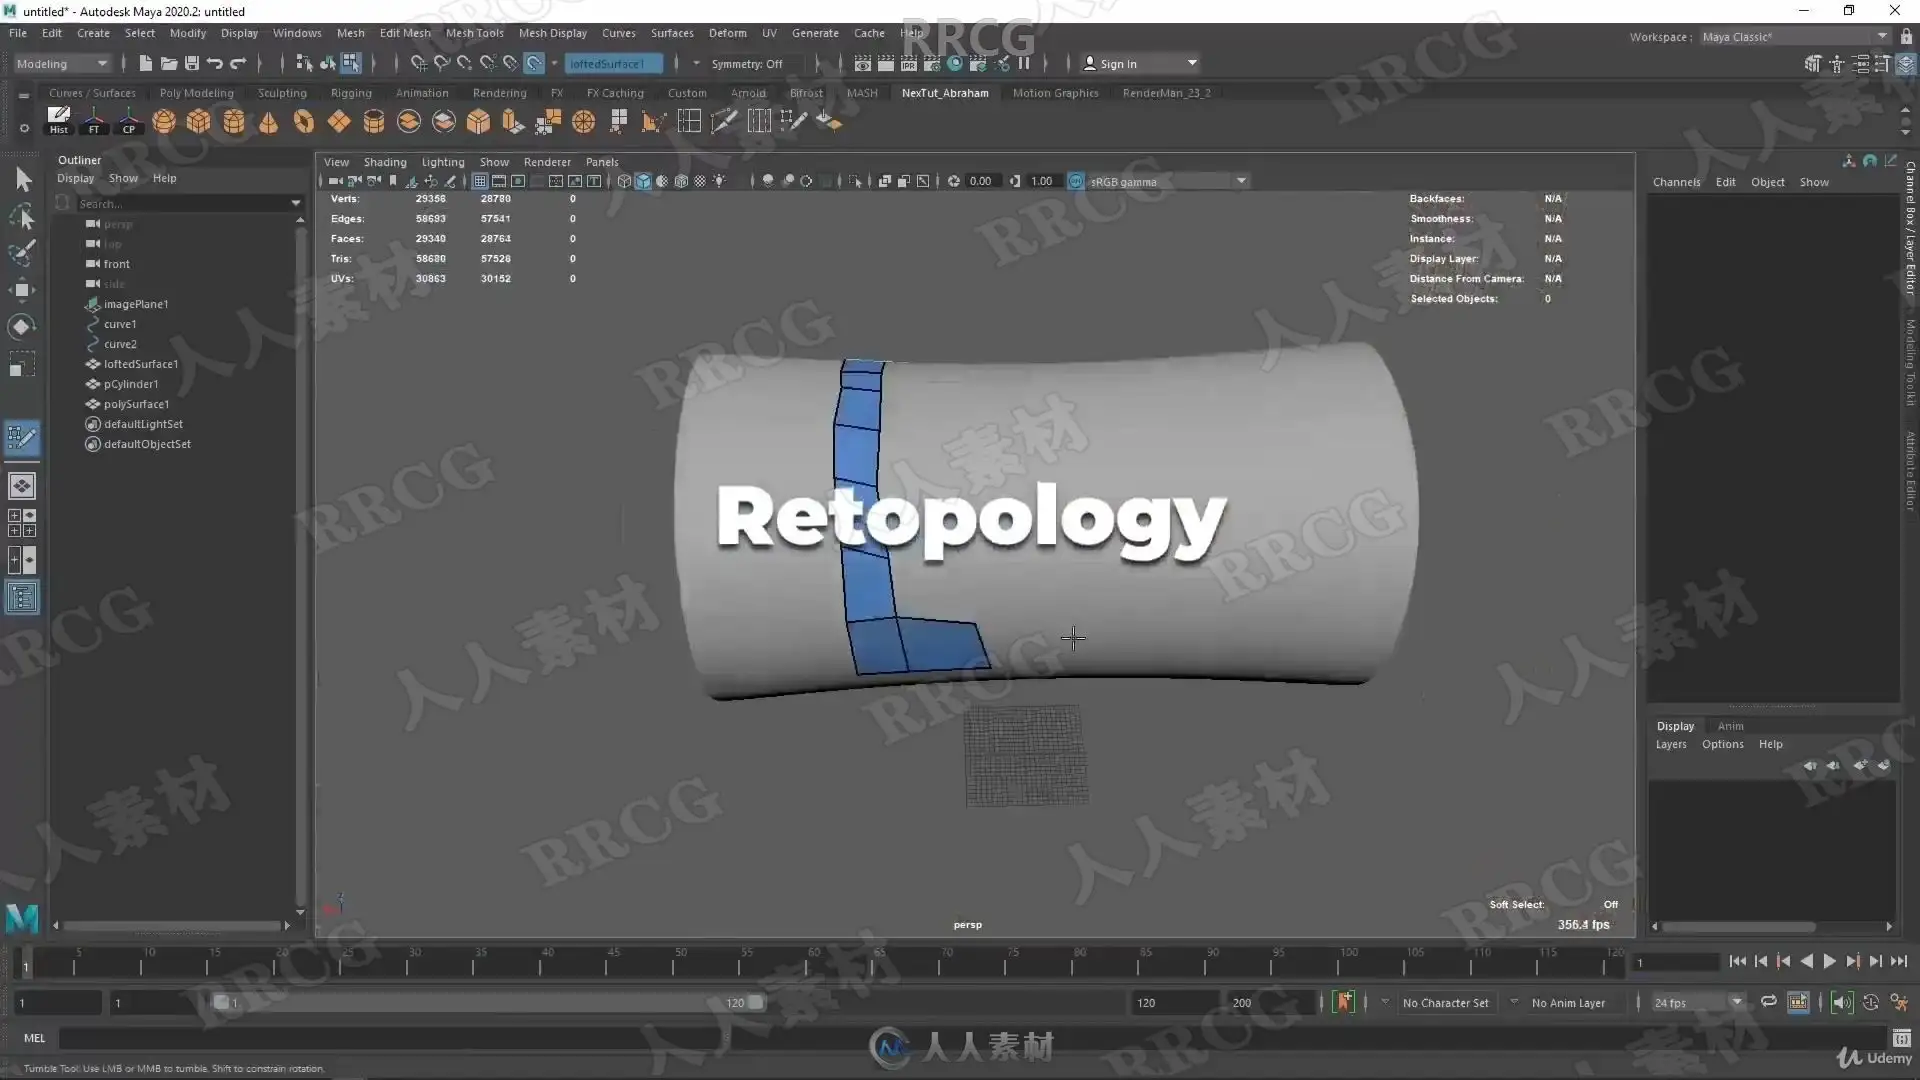The width and height of the screenshot is (1920, 1080).
Task: Open the Workspace Maya Classic dropdown
Action: click(1794, 37)
